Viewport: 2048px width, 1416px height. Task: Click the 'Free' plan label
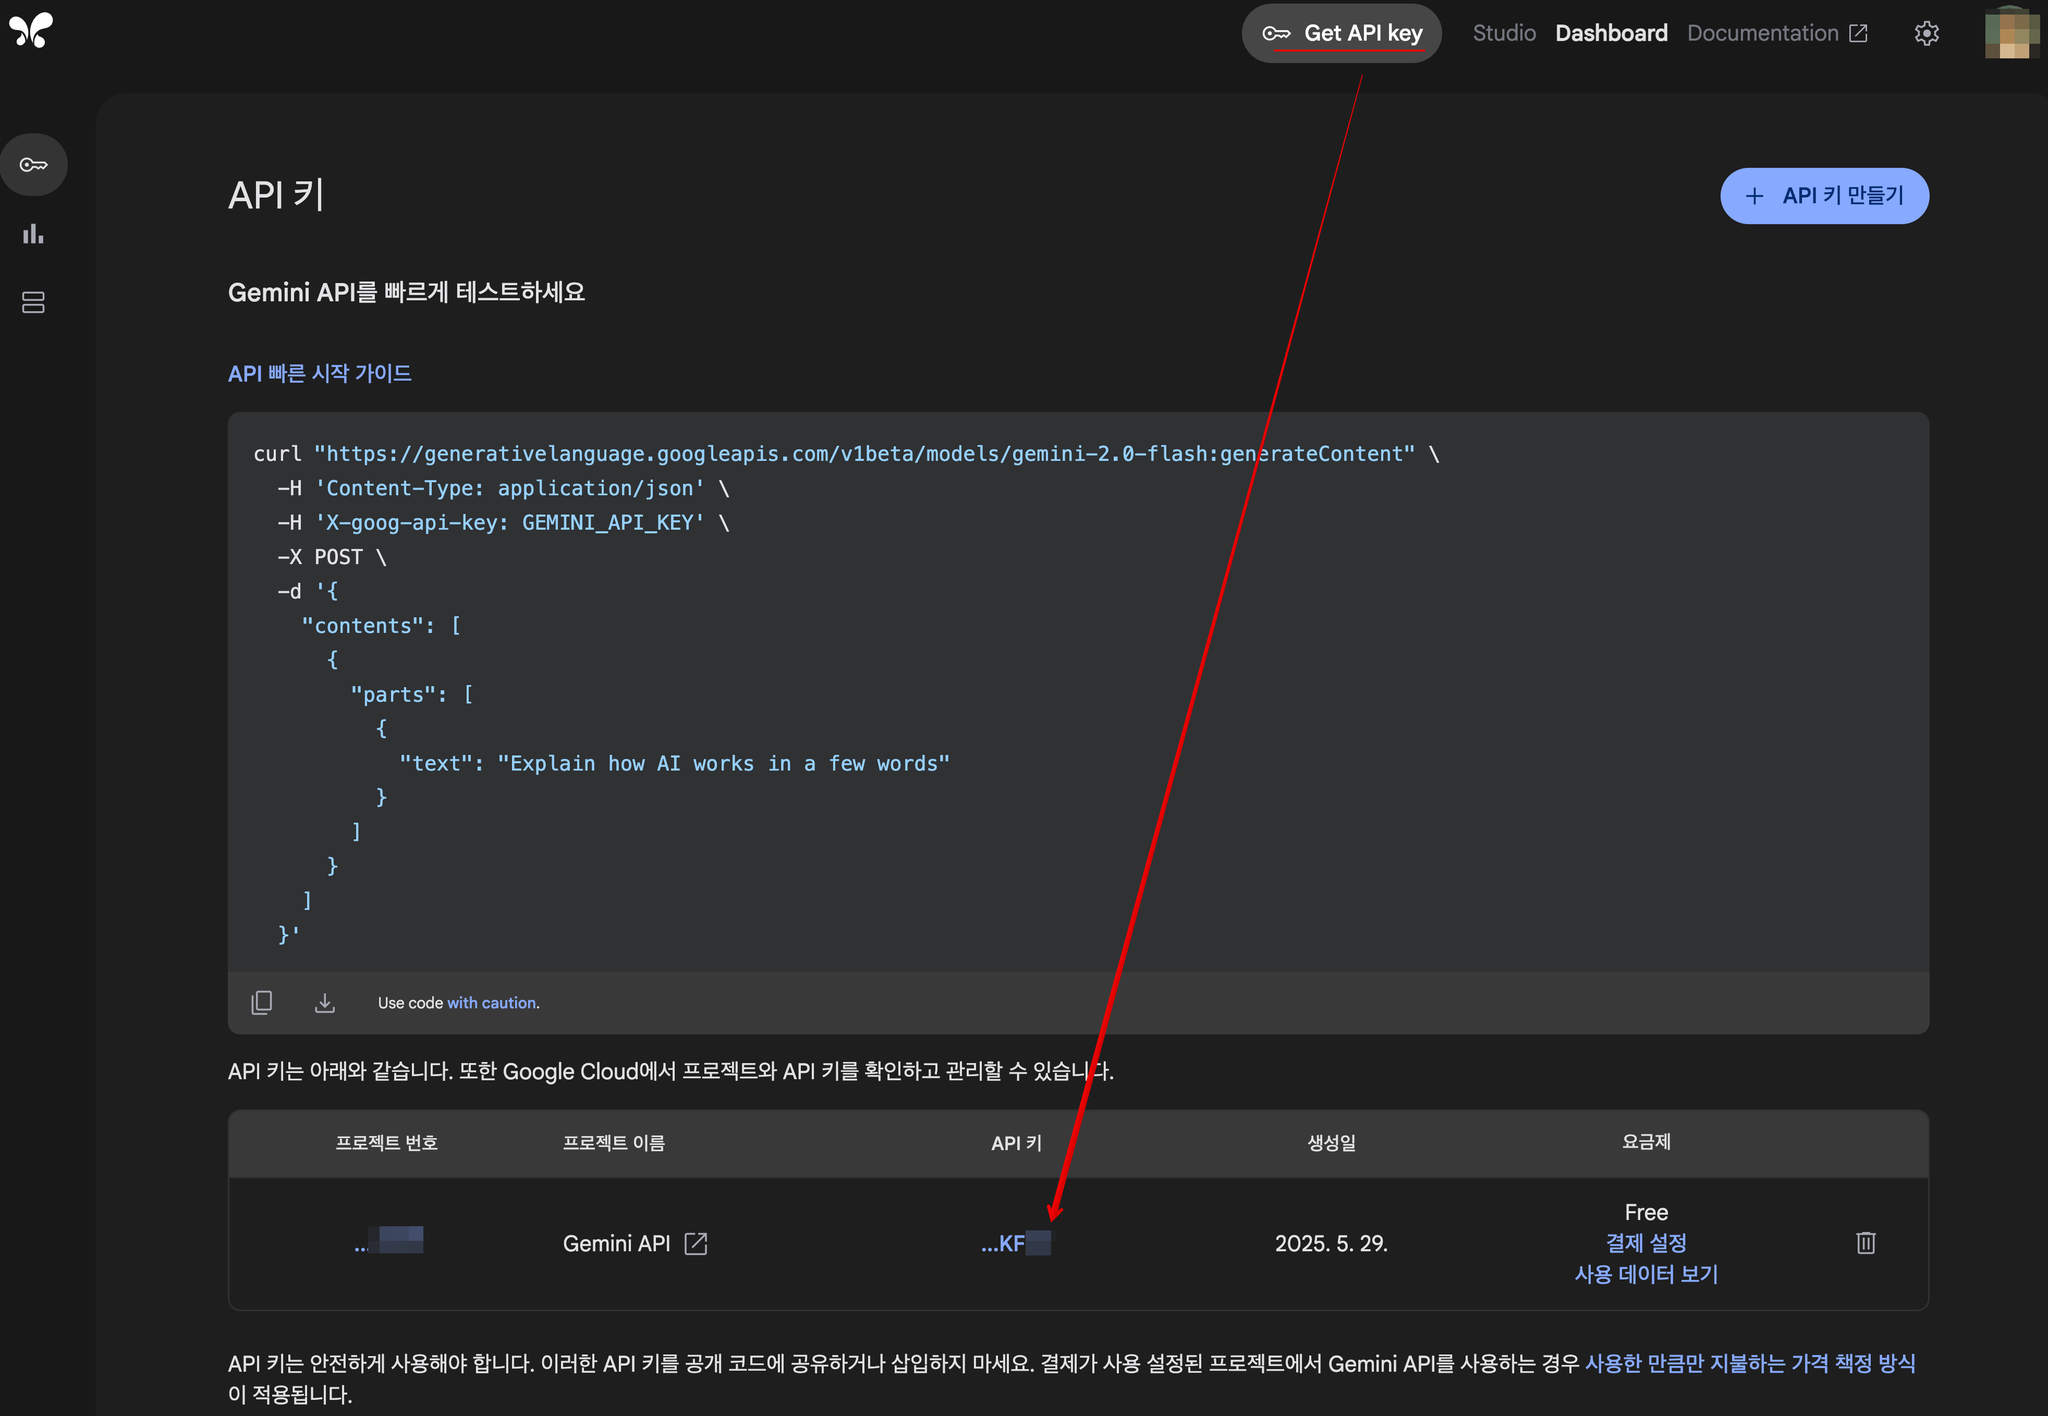pos(1646,1212)
